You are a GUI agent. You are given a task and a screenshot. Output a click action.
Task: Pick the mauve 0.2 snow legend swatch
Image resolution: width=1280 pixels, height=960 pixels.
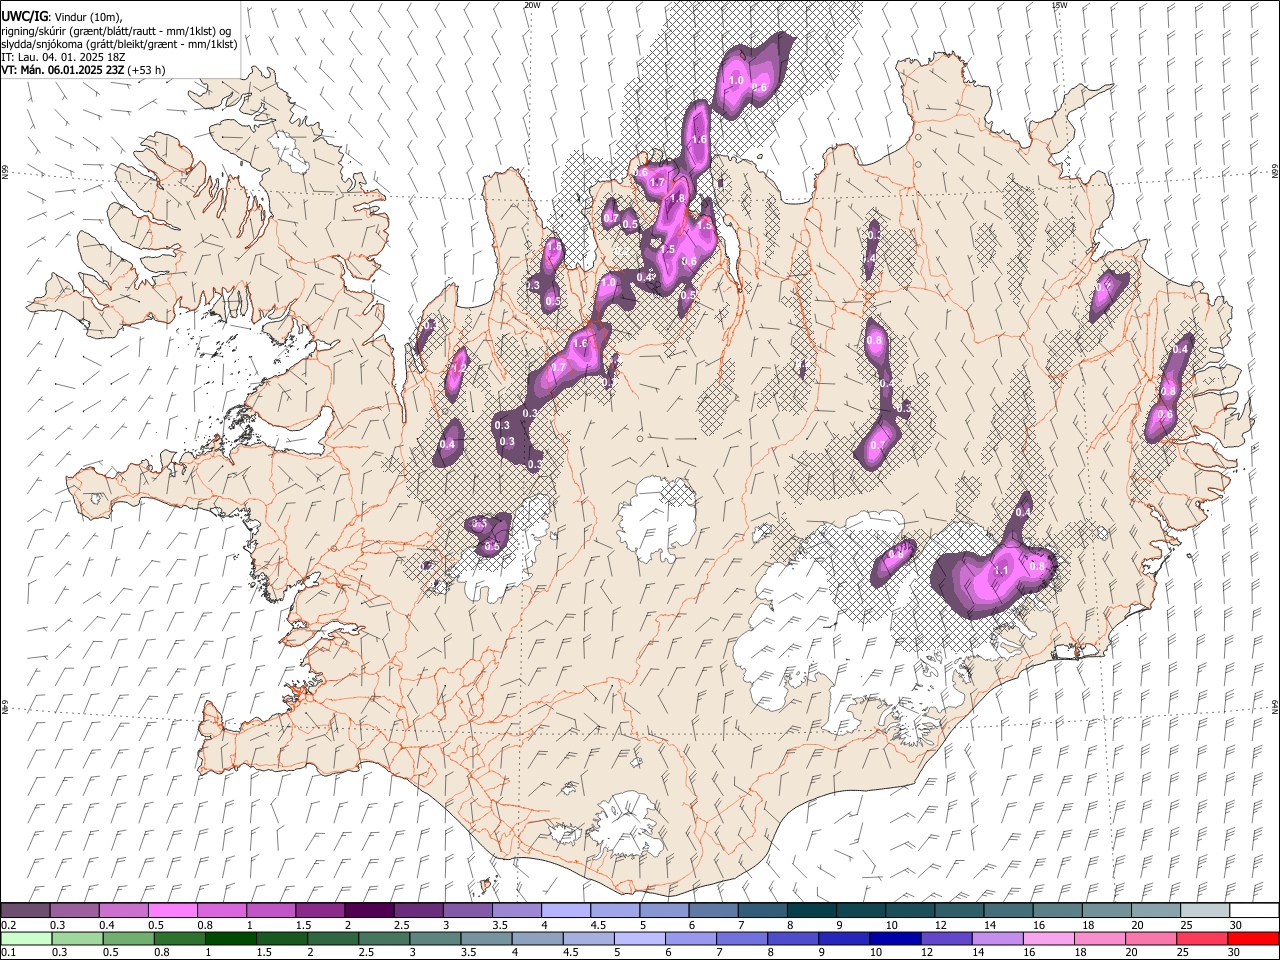[x=25, y=911]
